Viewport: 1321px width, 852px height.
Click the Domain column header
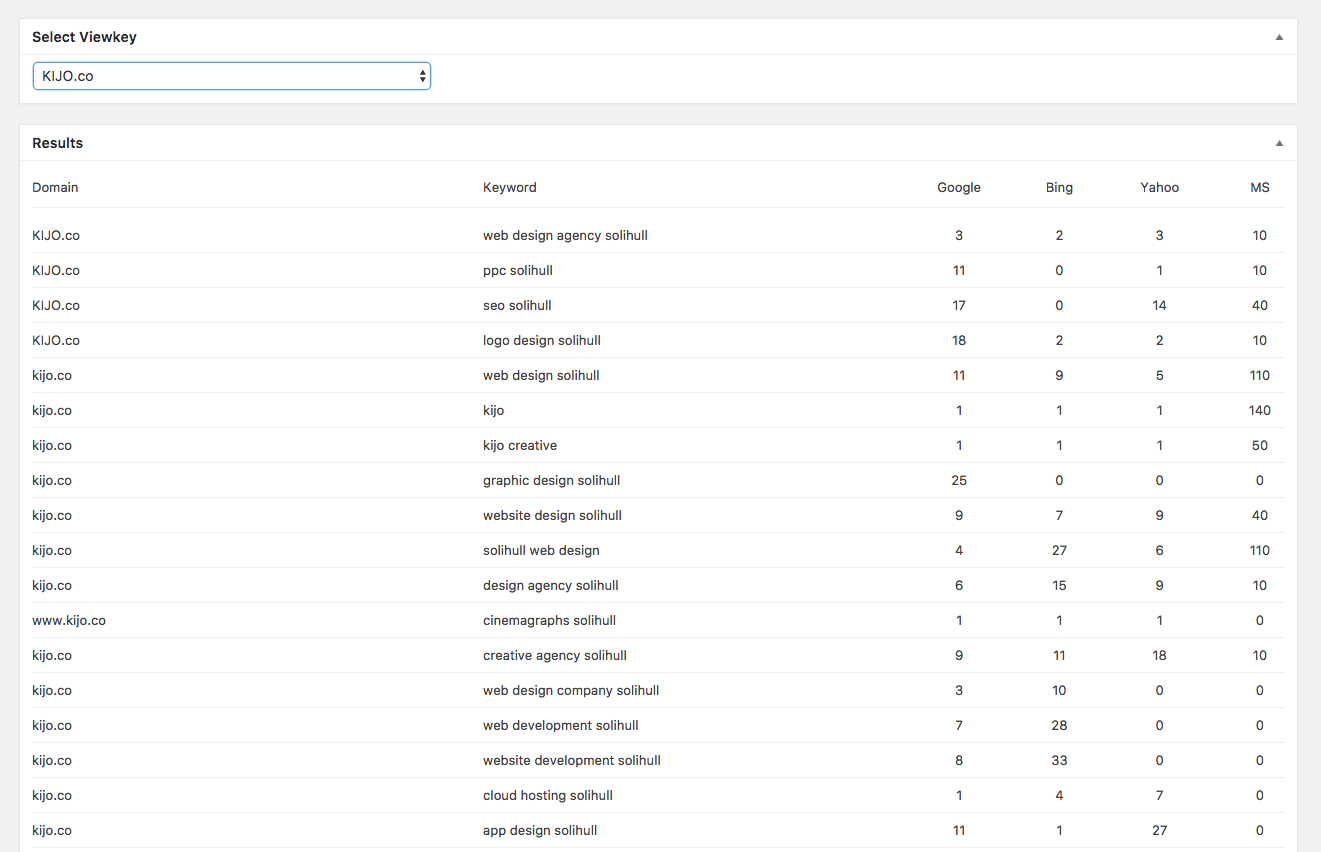click(x=55, y=187)
